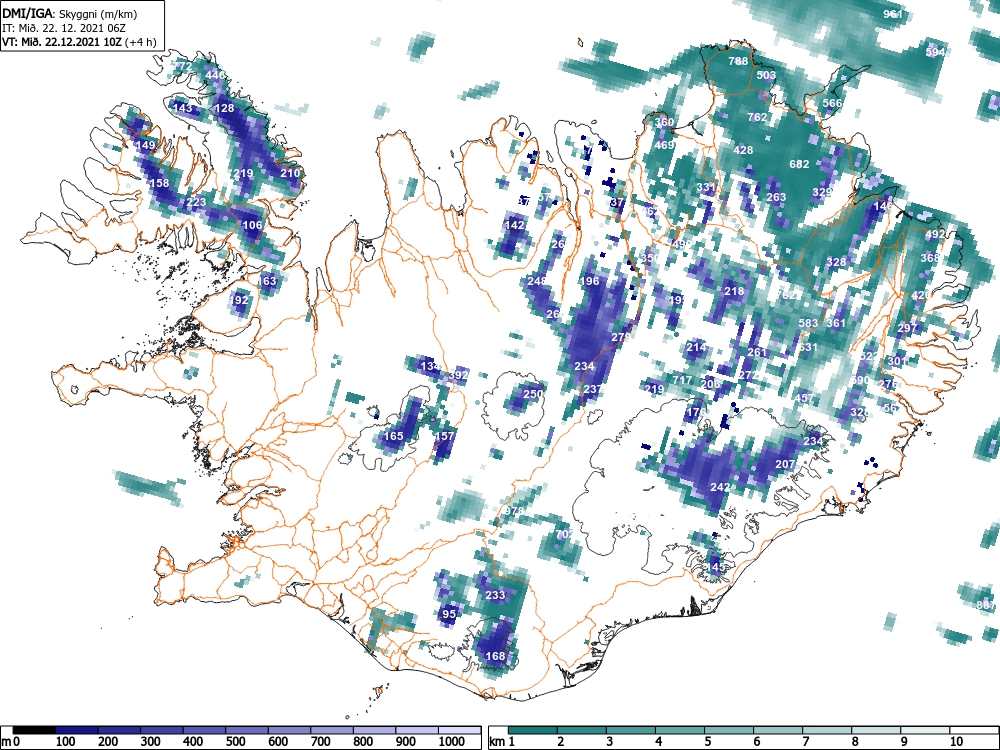Click the visibility value '143' on the map
This screenshot has height=750, width=1000.
(182, 108)
